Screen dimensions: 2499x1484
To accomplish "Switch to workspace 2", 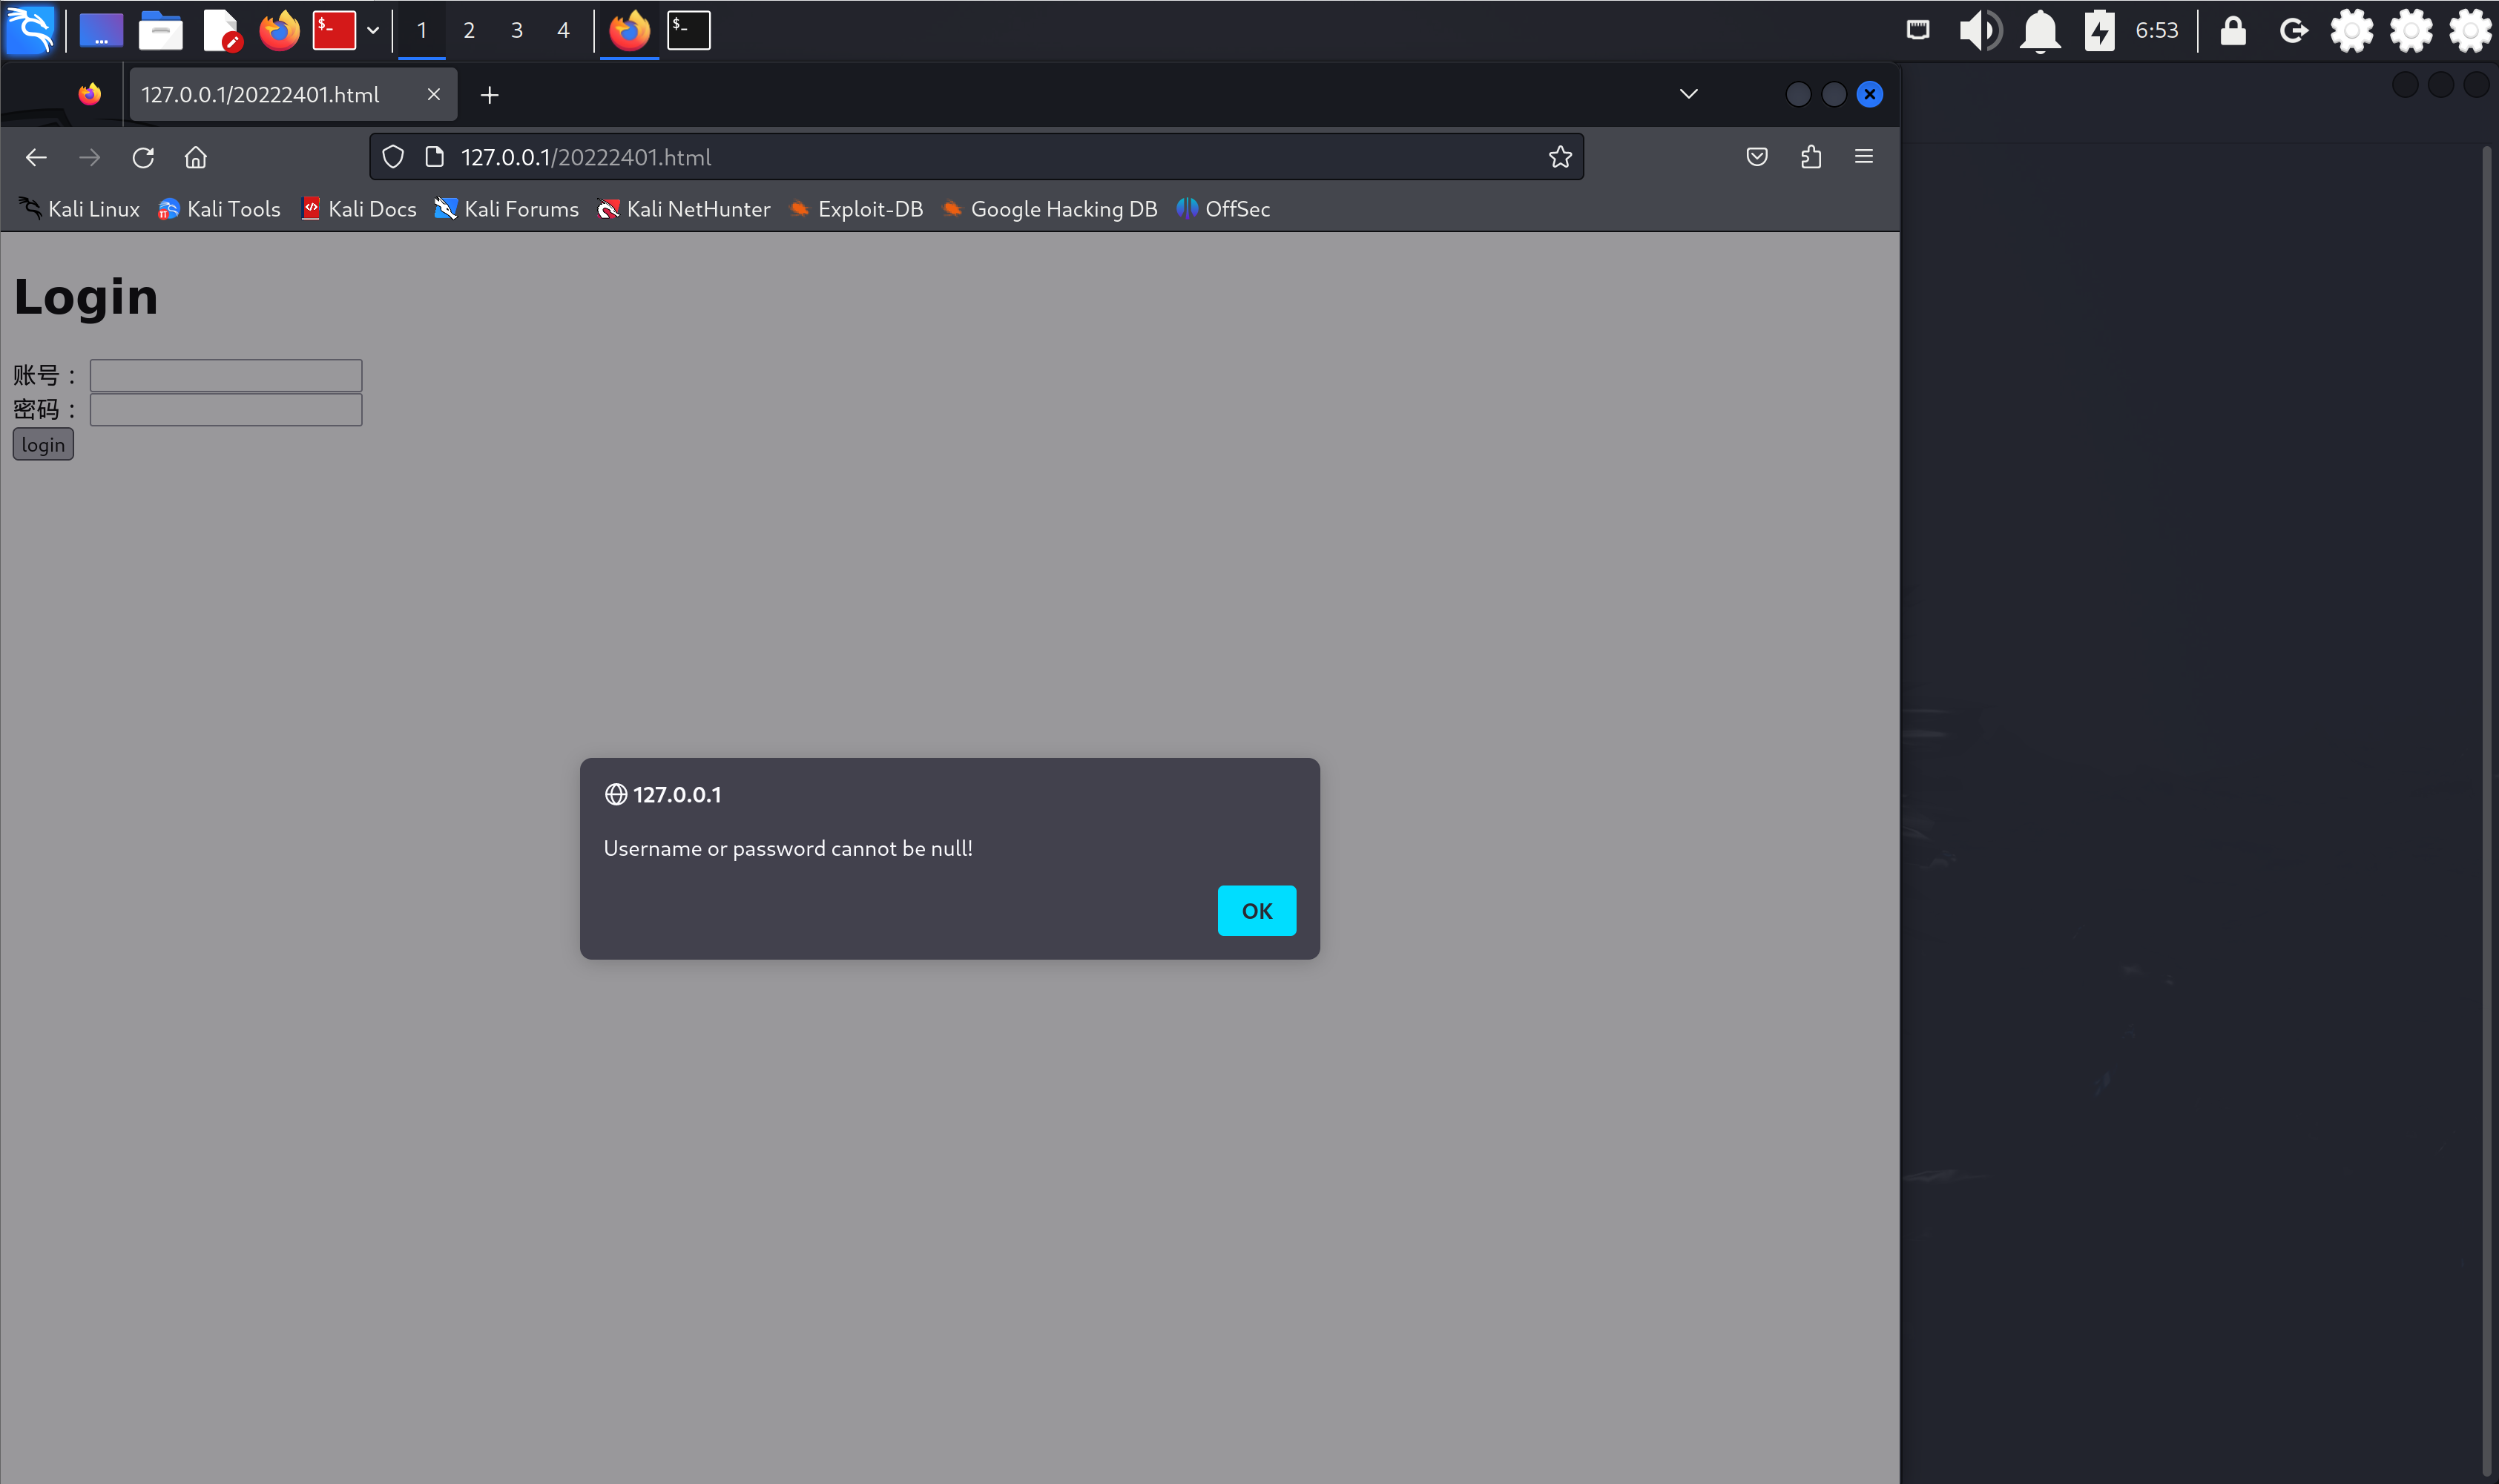I will click(469, 30).
